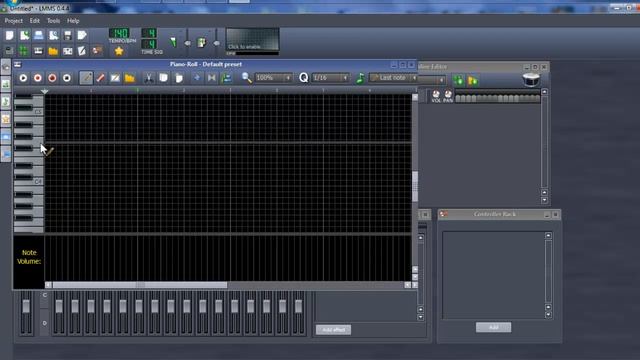This screenshot has height=360, width=640.
Task: Select the erase mode in Piano Roll
Action: coord(100,78)
